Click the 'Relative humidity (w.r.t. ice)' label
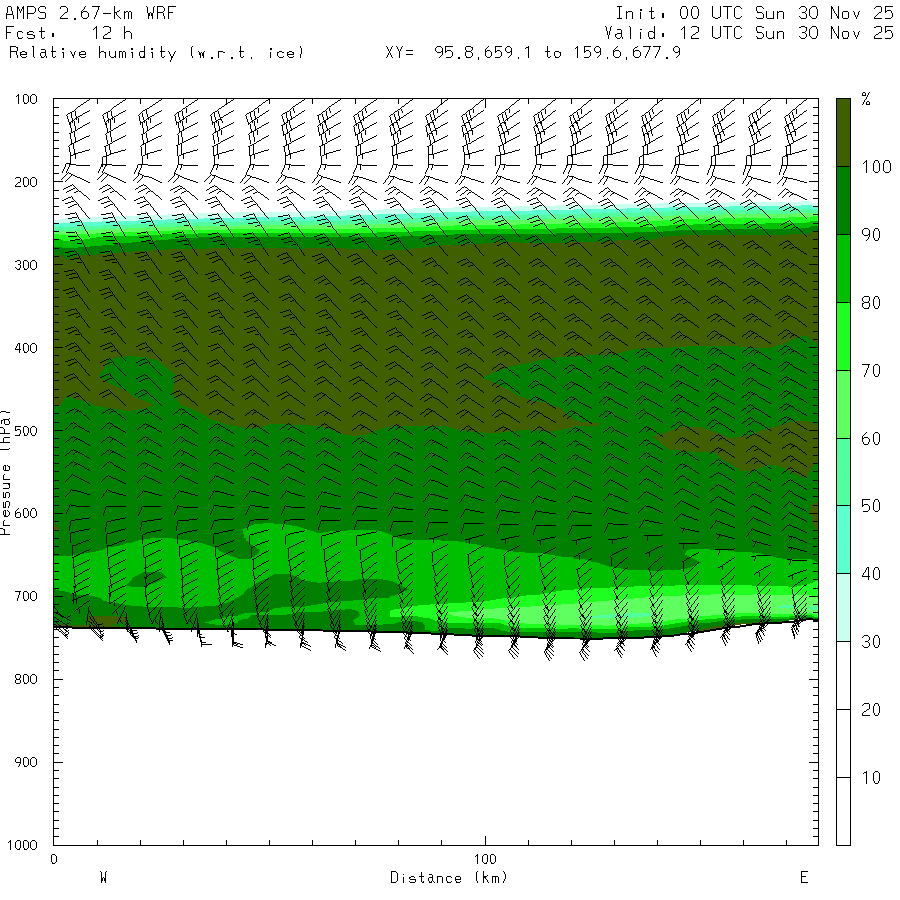This screenshot has height=900, width=900. (x=156, y=53)
